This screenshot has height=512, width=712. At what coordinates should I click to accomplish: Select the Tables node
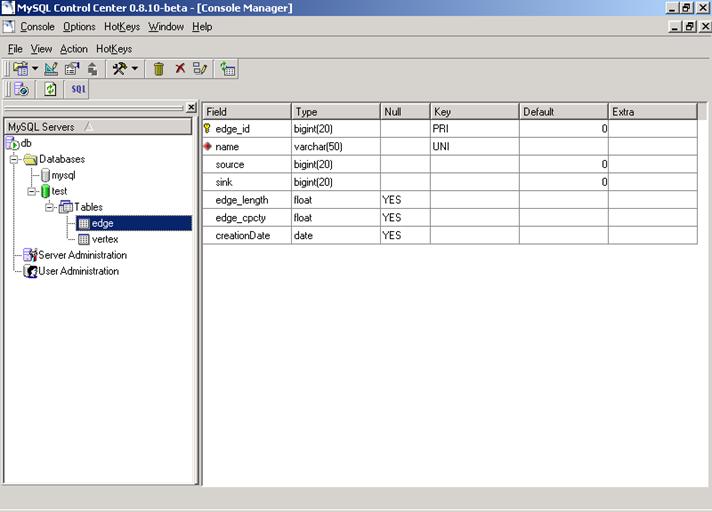[88, 207]
